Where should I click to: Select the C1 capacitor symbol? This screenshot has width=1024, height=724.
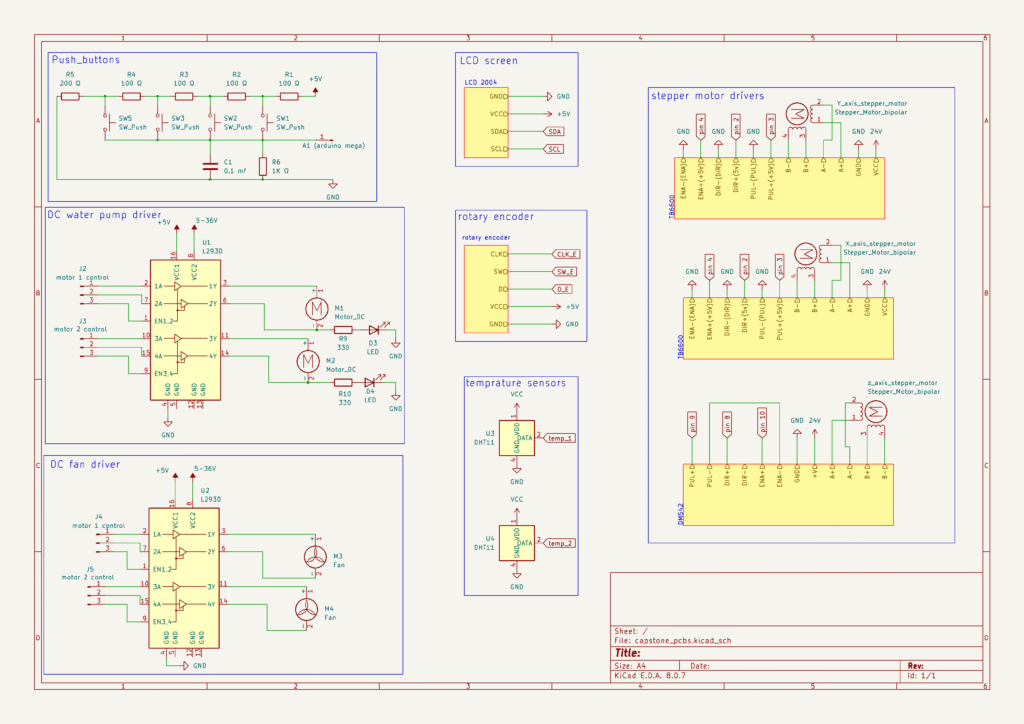click(x=210, y=166)
